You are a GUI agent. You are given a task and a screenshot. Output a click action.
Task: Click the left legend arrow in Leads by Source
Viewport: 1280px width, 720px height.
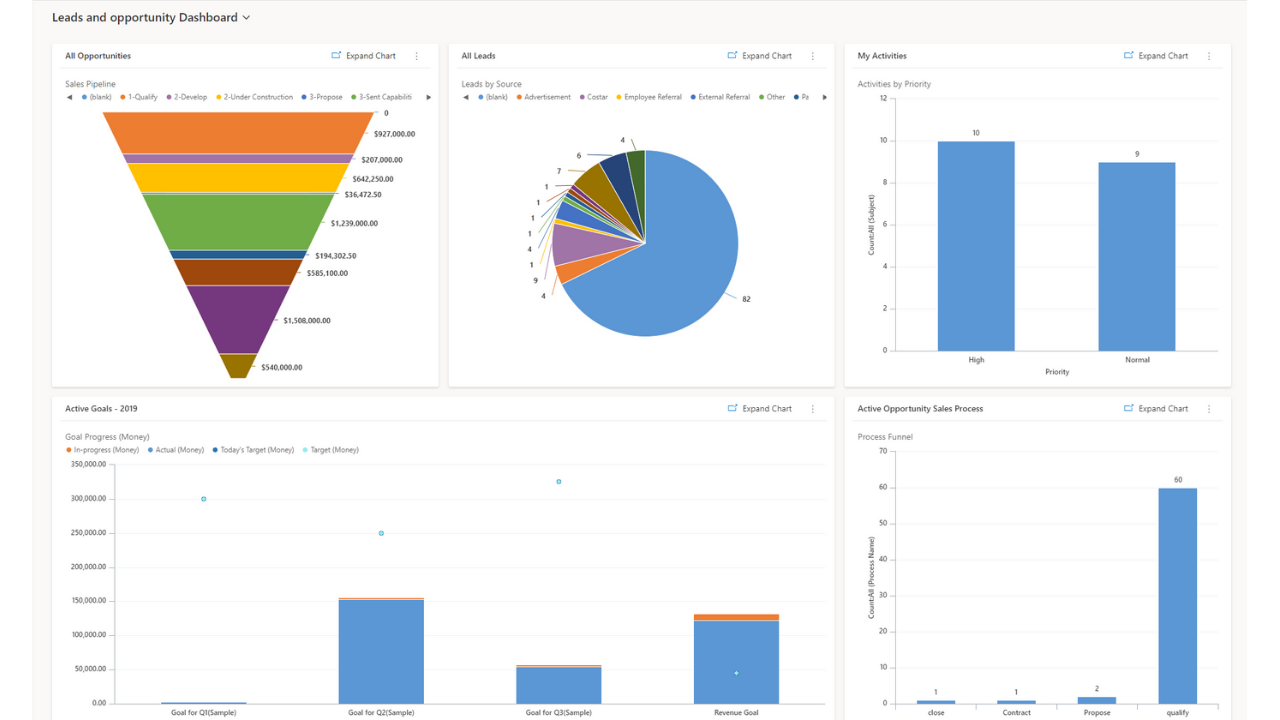tap(466, 97)
